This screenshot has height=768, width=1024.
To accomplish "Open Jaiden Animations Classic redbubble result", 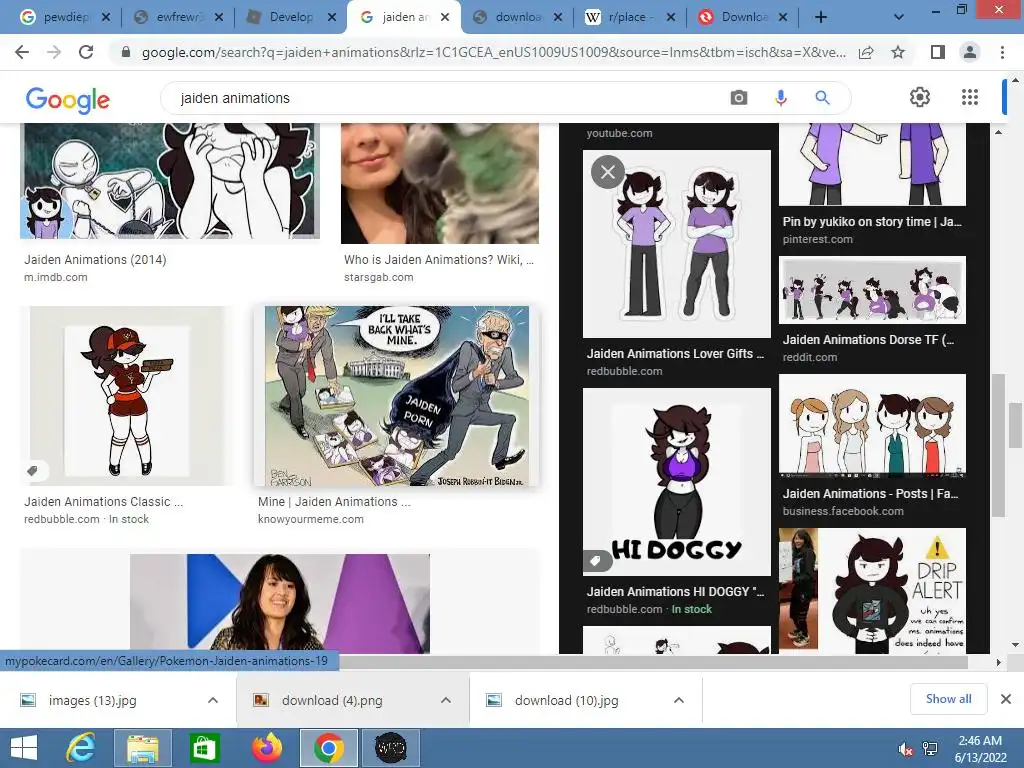I will coord(103,502).
